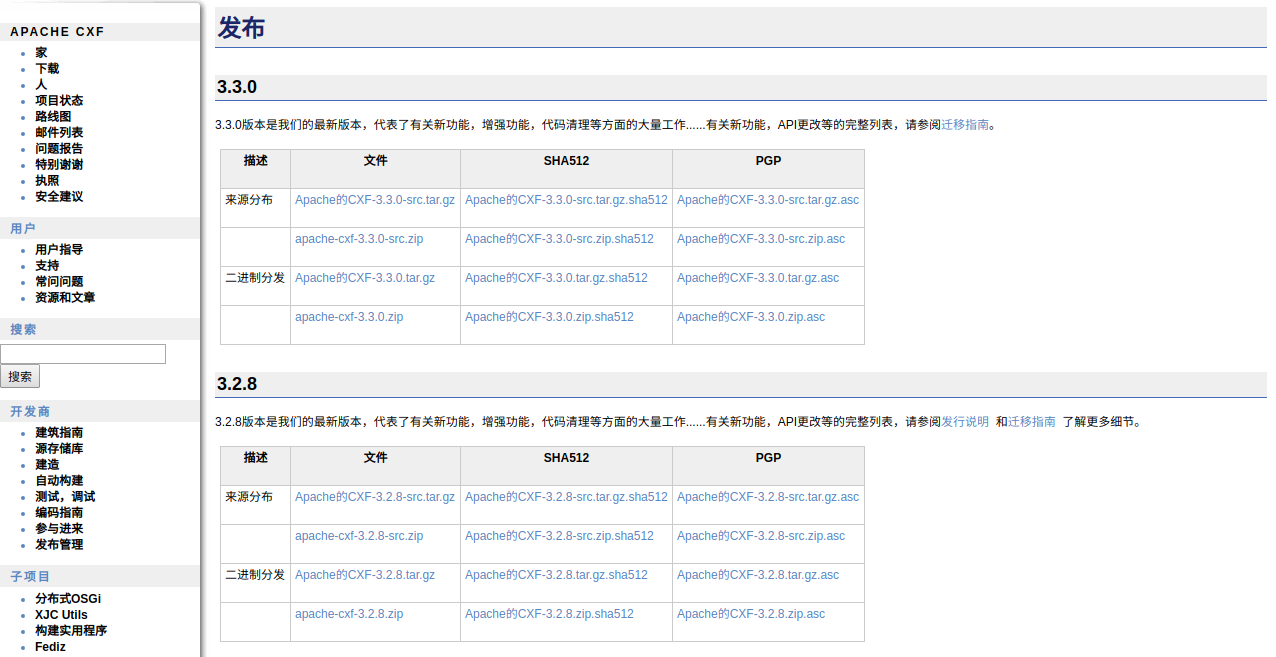
Task: Download Apache的CXF-3.2.8-src.tar.gz file
Action: pos(375,497)
